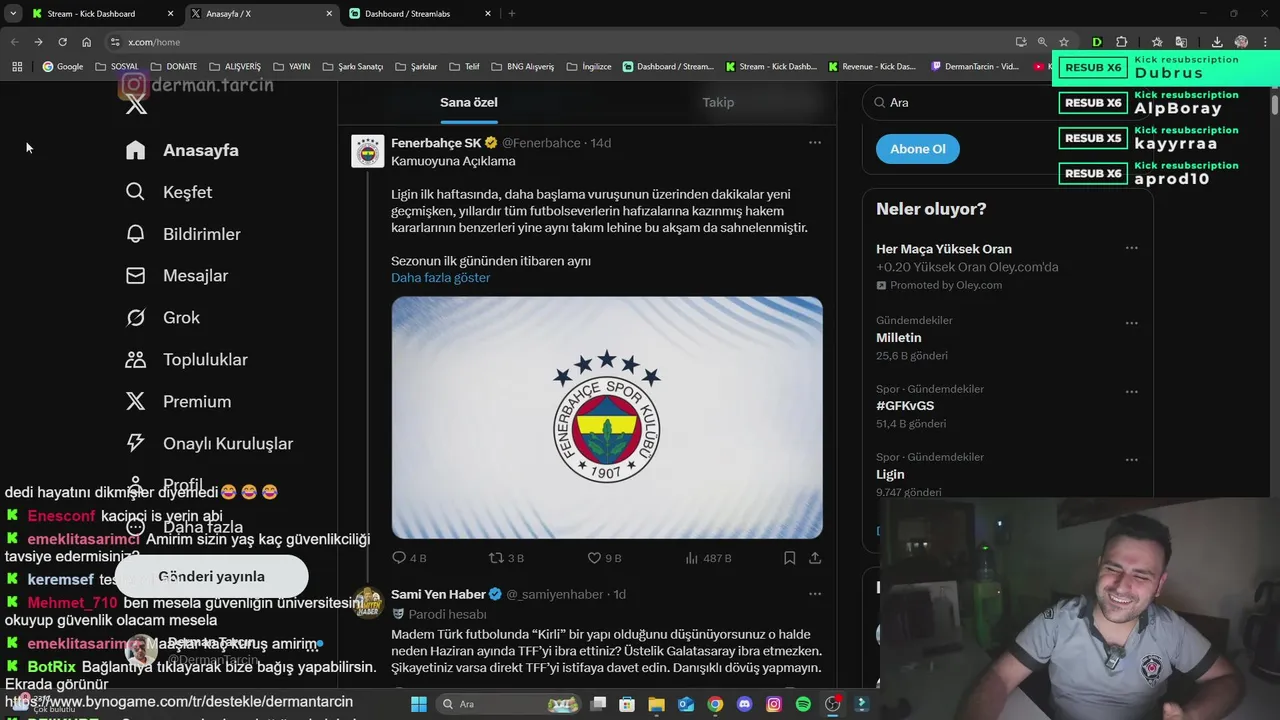
Task: Open more options for Milletin trend
Action: (1132, 324)
